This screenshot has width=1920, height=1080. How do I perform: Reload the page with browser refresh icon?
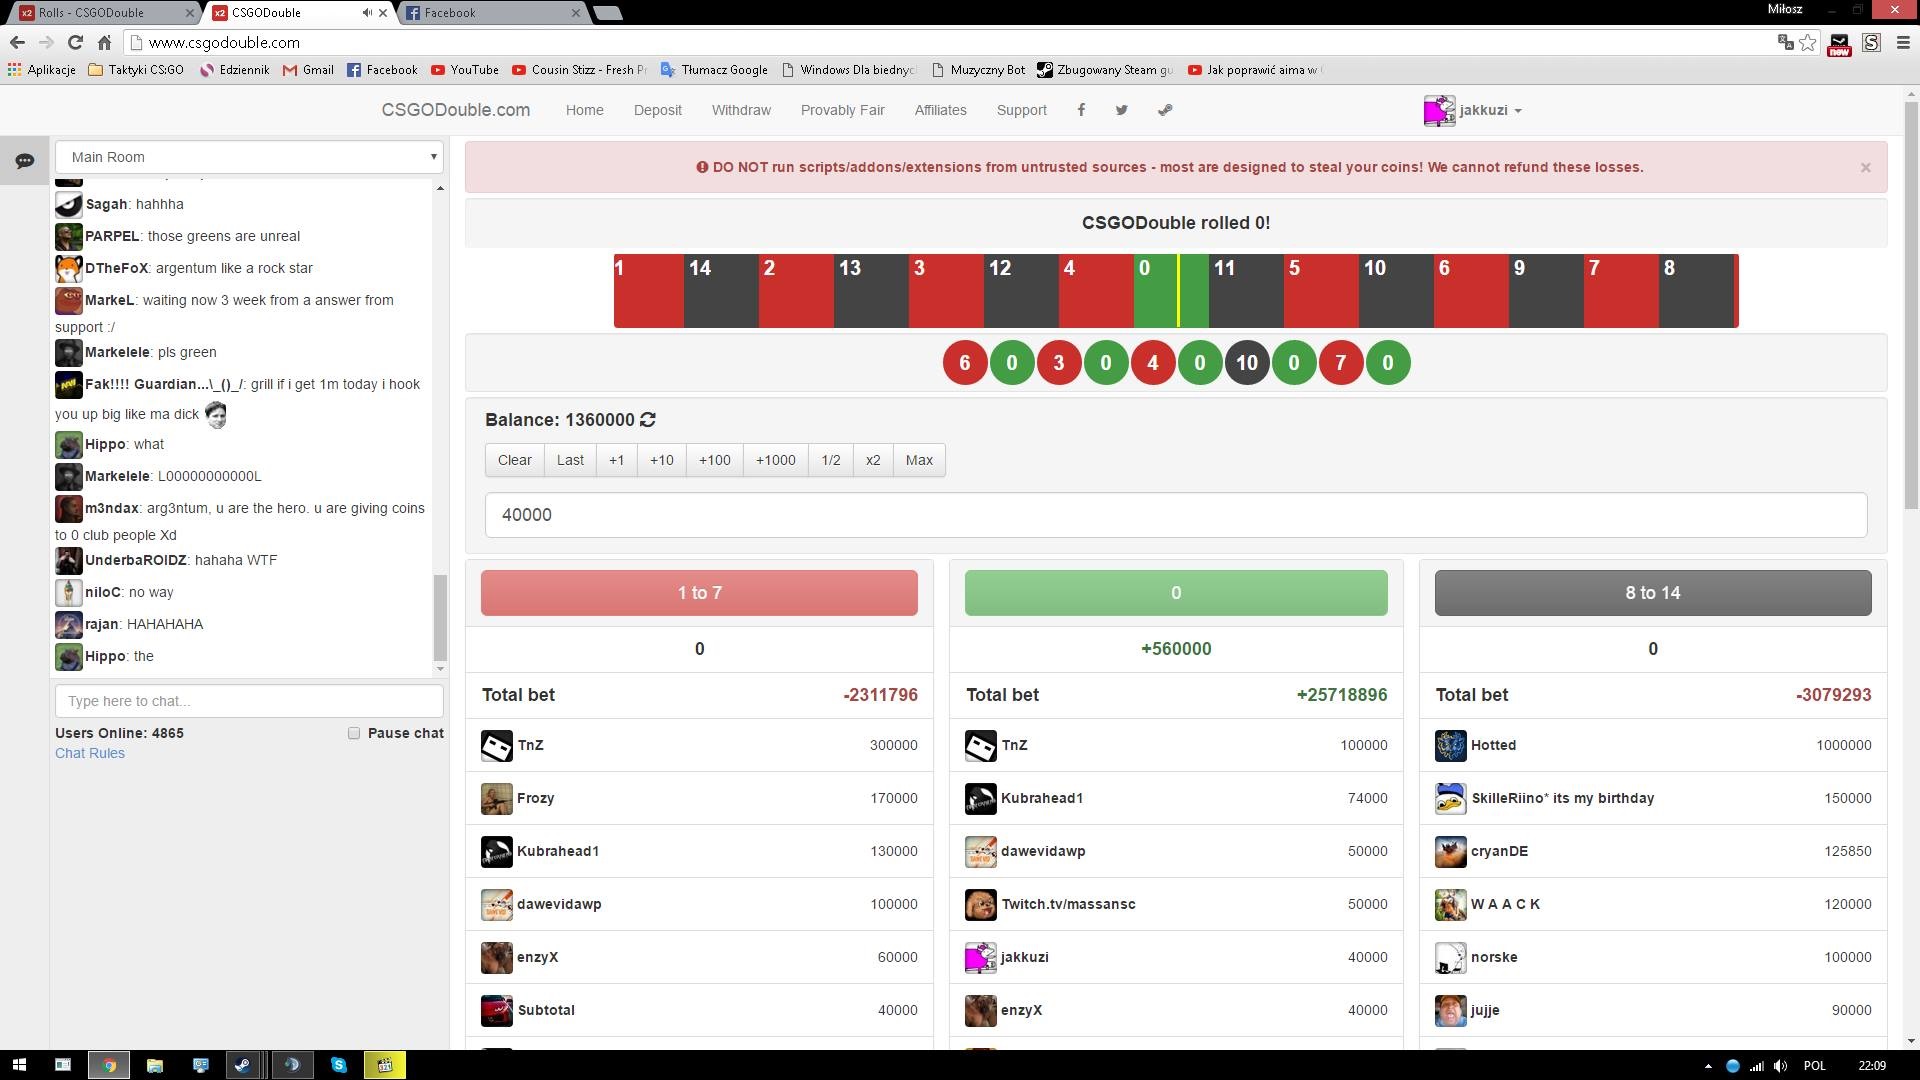click(x=75, y=42)
